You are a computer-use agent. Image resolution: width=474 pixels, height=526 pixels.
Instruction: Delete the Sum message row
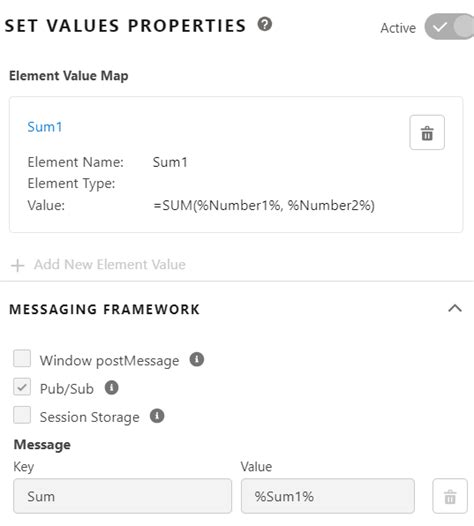(450, 496)
